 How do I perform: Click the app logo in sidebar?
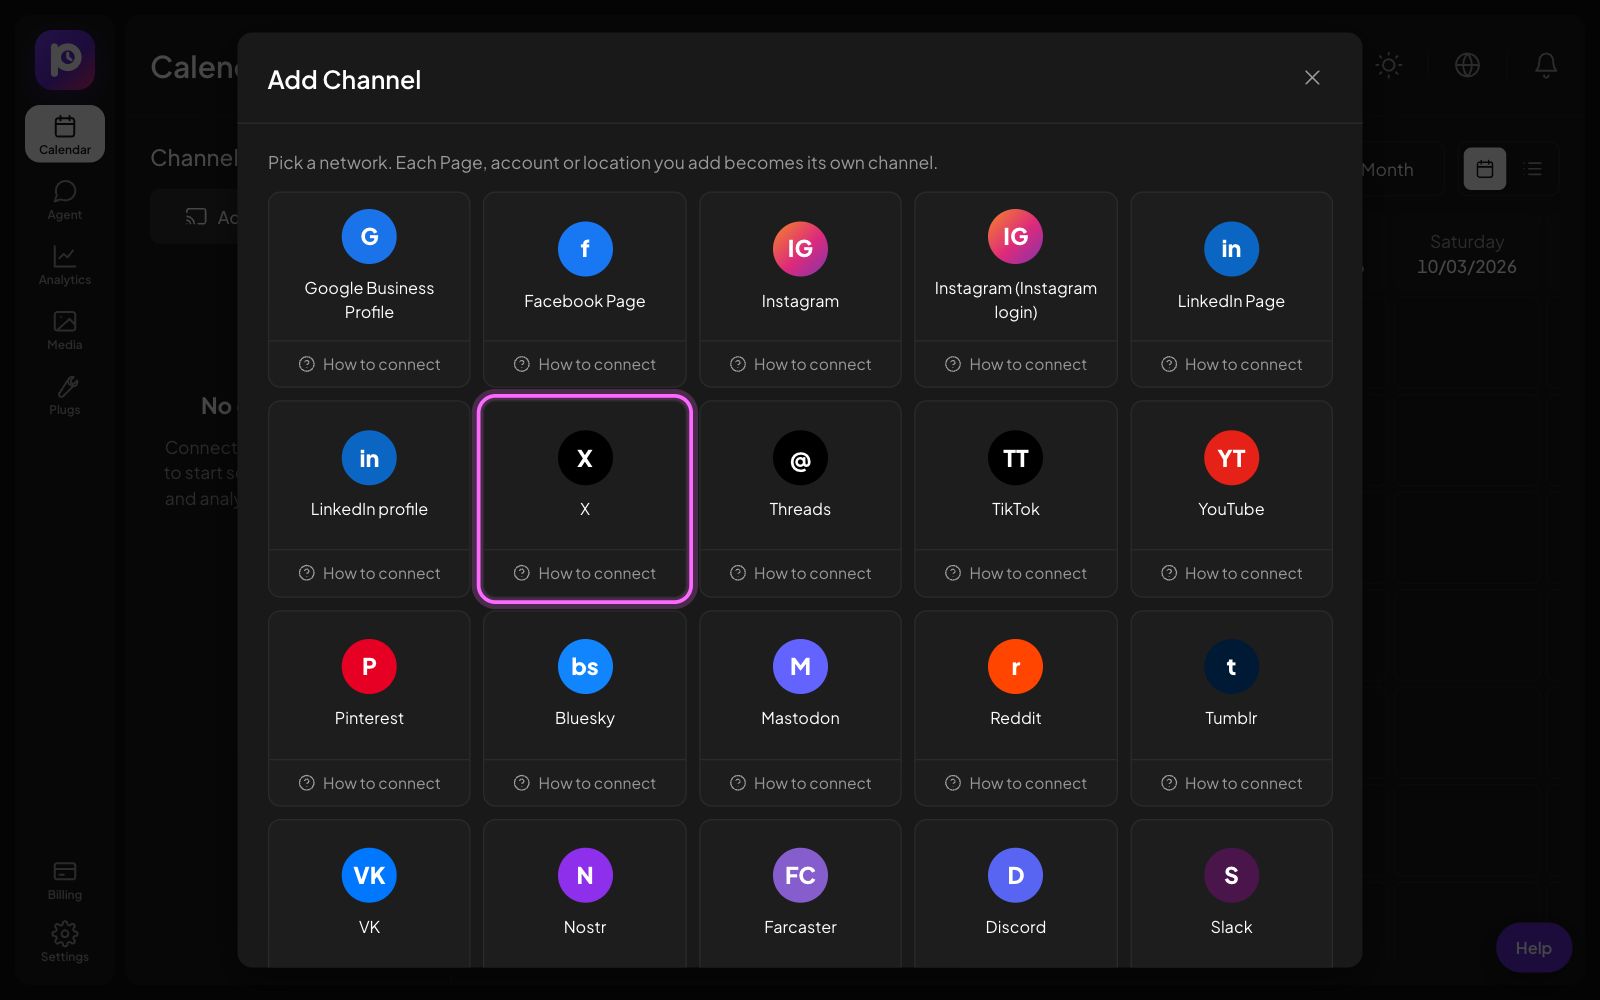(x=65, y=60)
